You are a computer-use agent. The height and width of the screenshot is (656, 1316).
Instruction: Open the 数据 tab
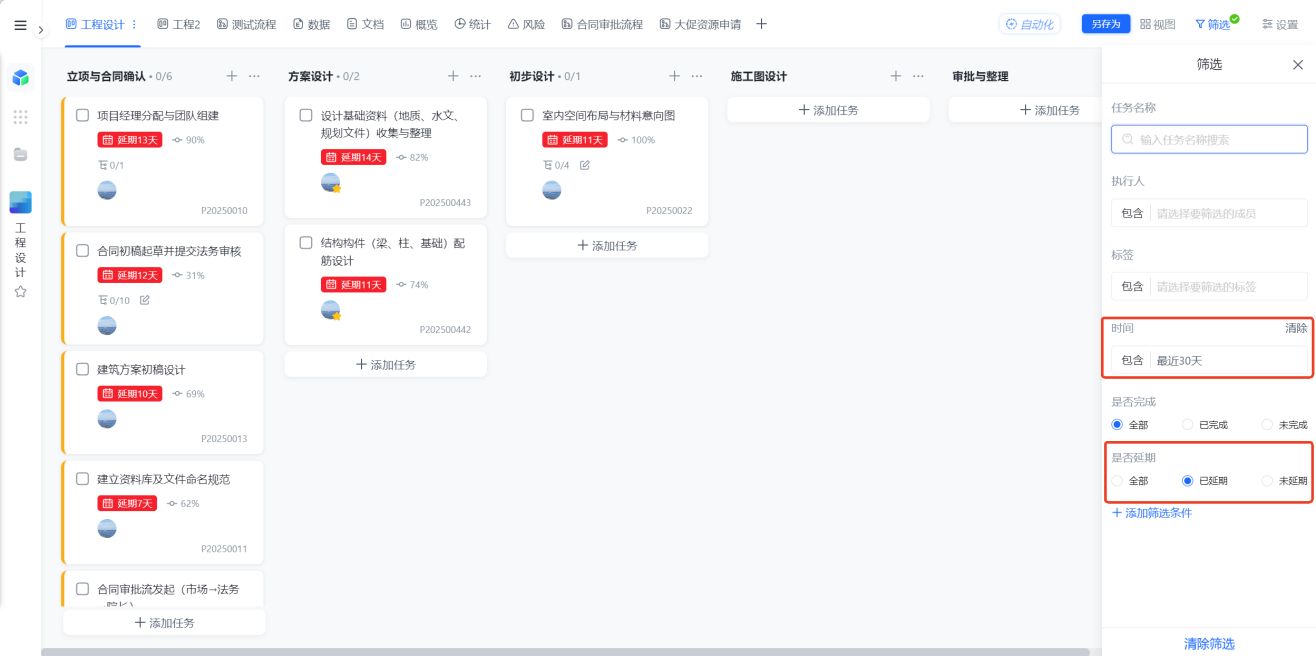coord(312,24)
